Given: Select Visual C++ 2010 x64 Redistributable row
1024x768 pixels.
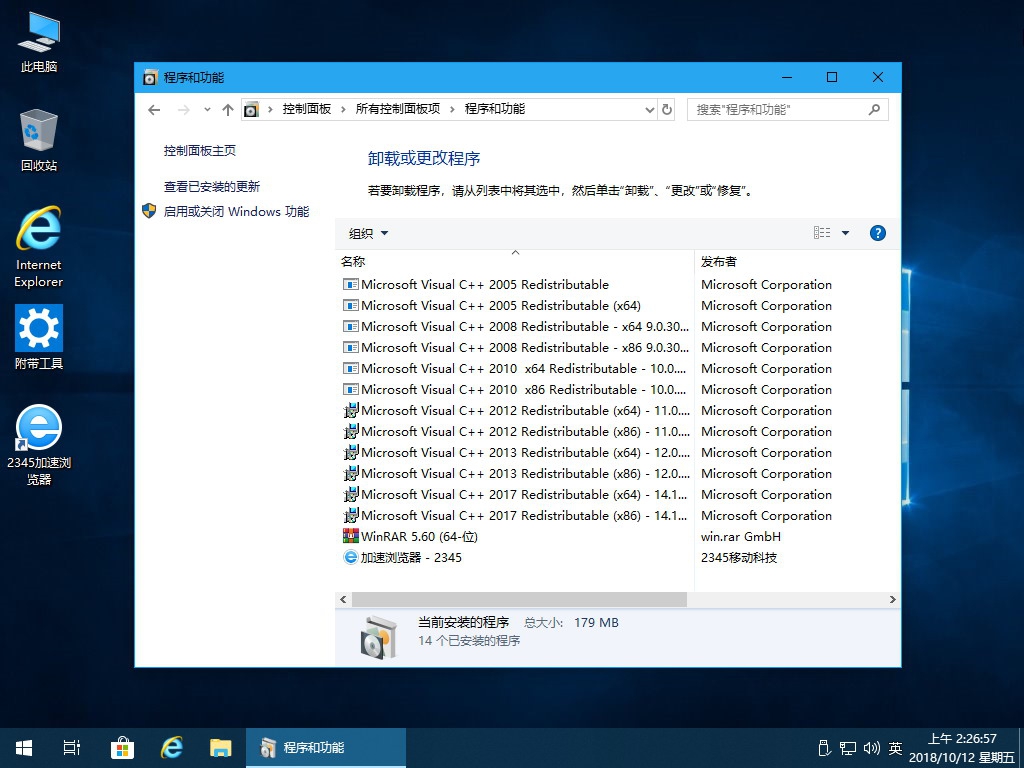Looking at the screenshot, I should [618, 368].
